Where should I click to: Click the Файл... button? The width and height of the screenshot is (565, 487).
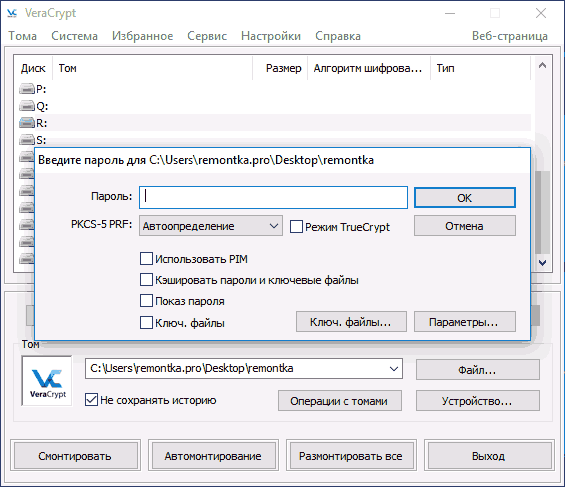click(477, 370)
